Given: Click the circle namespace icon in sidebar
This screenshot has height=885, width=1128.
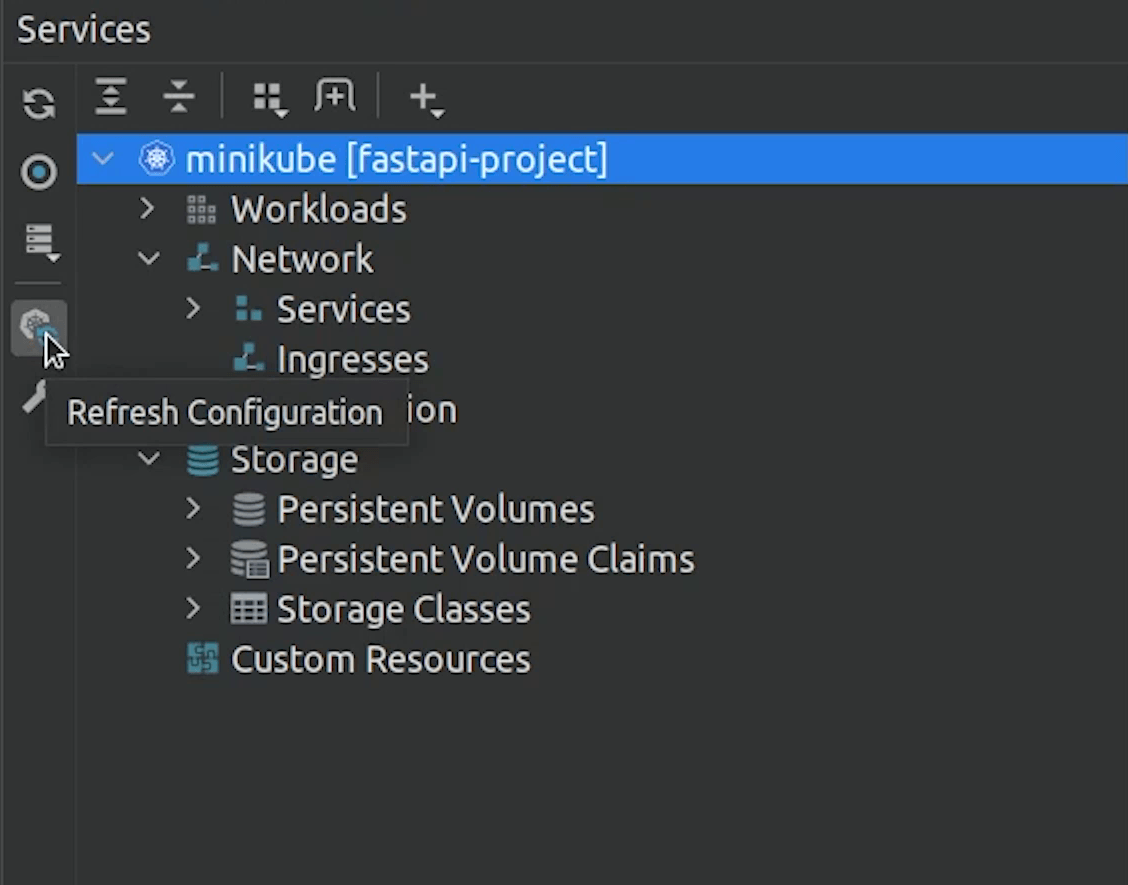Looking at the screenshot, I should click(x=39, y=173).
